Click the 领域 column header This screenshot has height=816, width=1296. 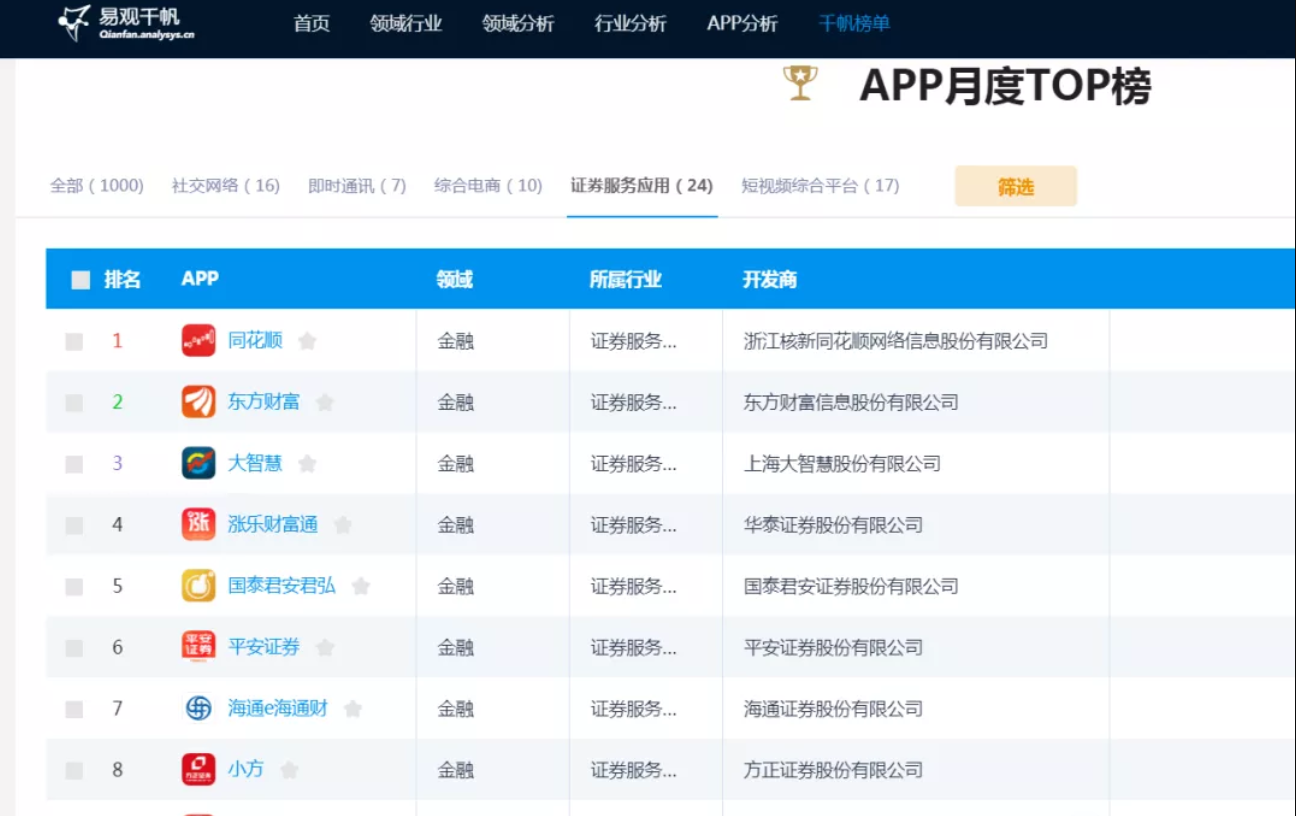[x=454, y=280]
